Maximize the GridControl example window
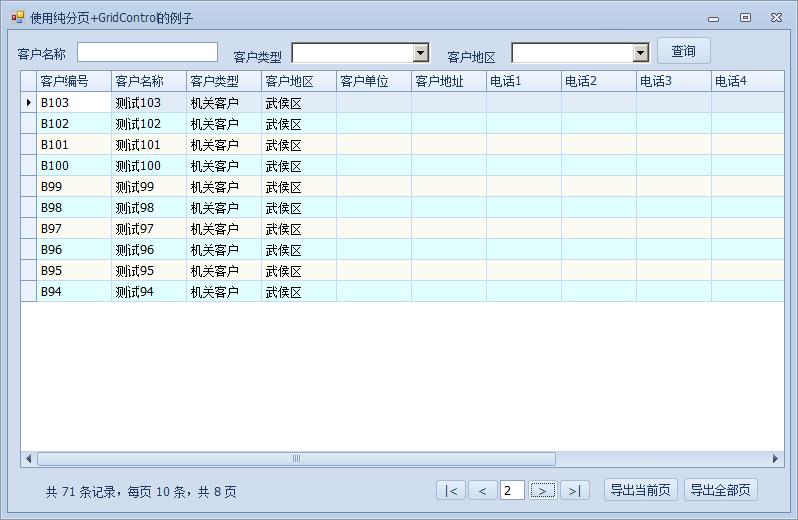The image size is (798, 520). pyautogui.click(x=745, y=18)
